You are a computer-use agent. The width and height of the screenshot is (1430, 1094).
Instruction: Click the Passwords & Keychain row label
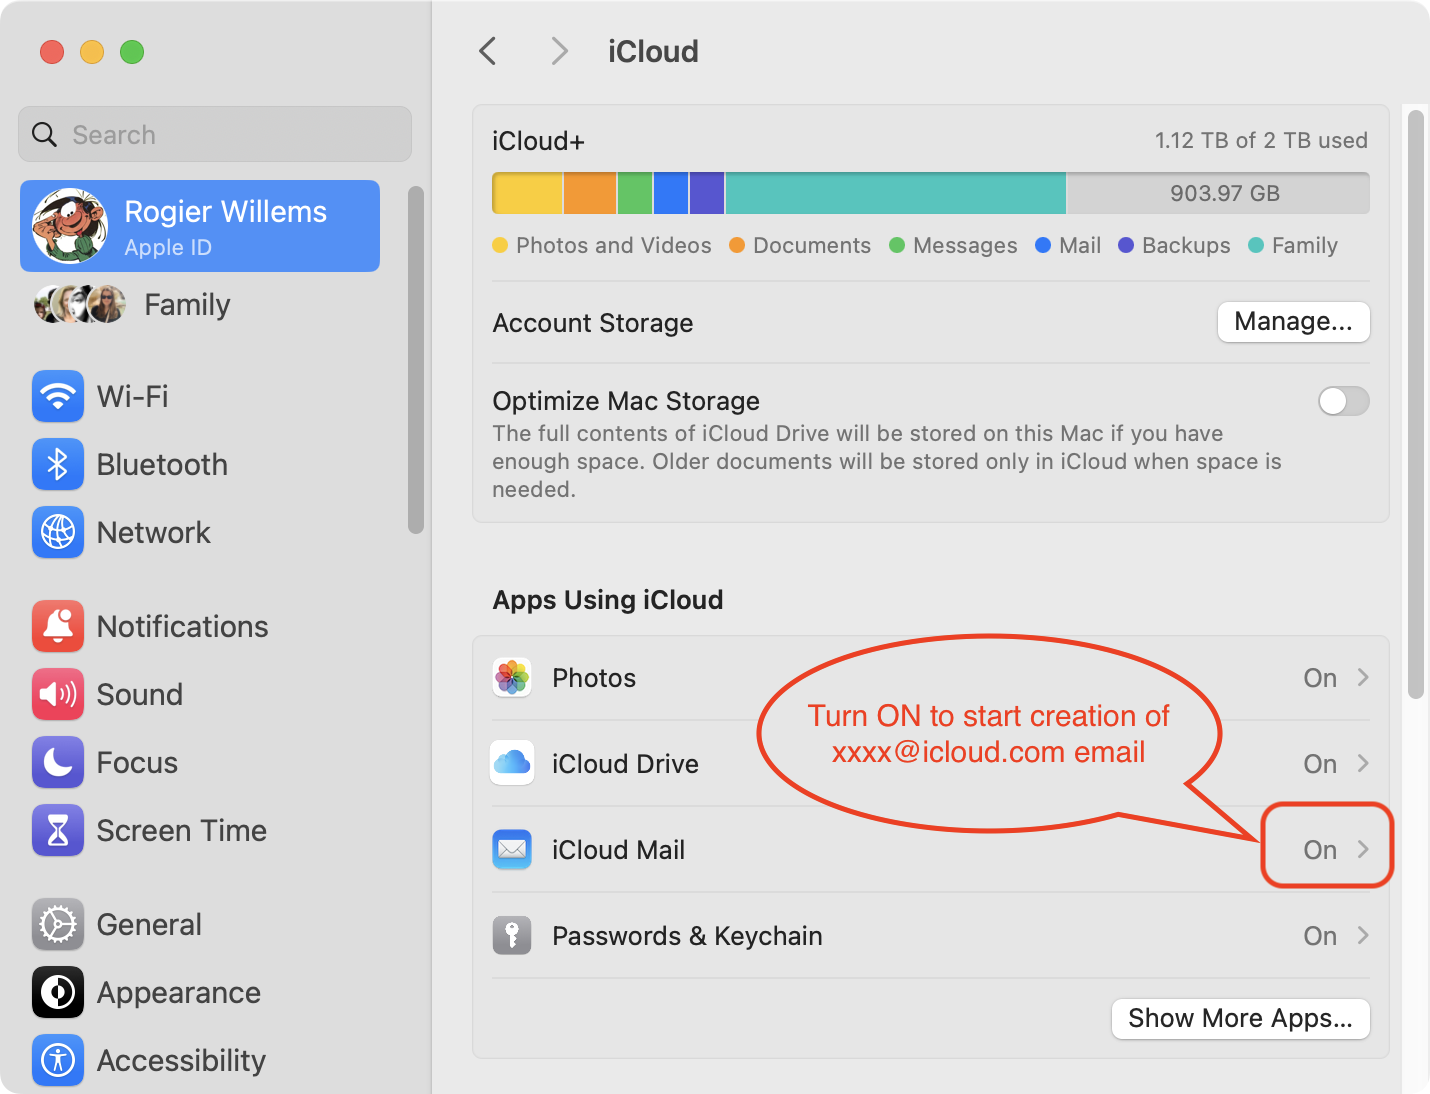point(687,936)
